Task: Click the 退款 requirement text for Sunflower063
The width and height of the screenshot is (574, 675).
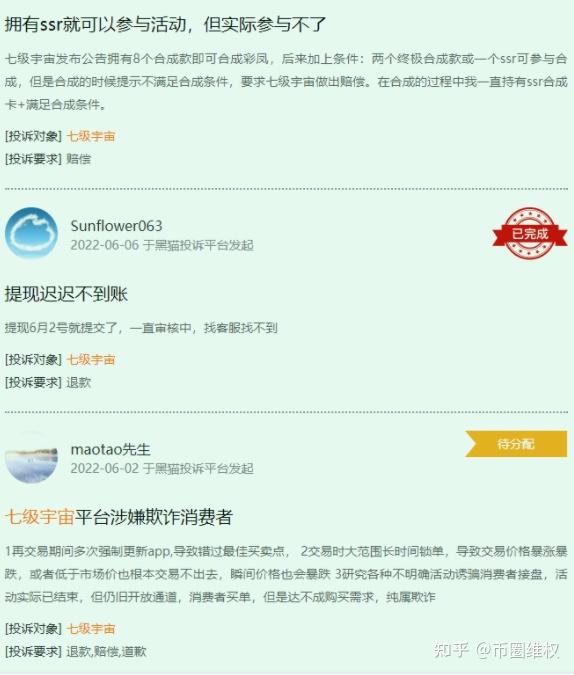Action: [x=78, y=382]
